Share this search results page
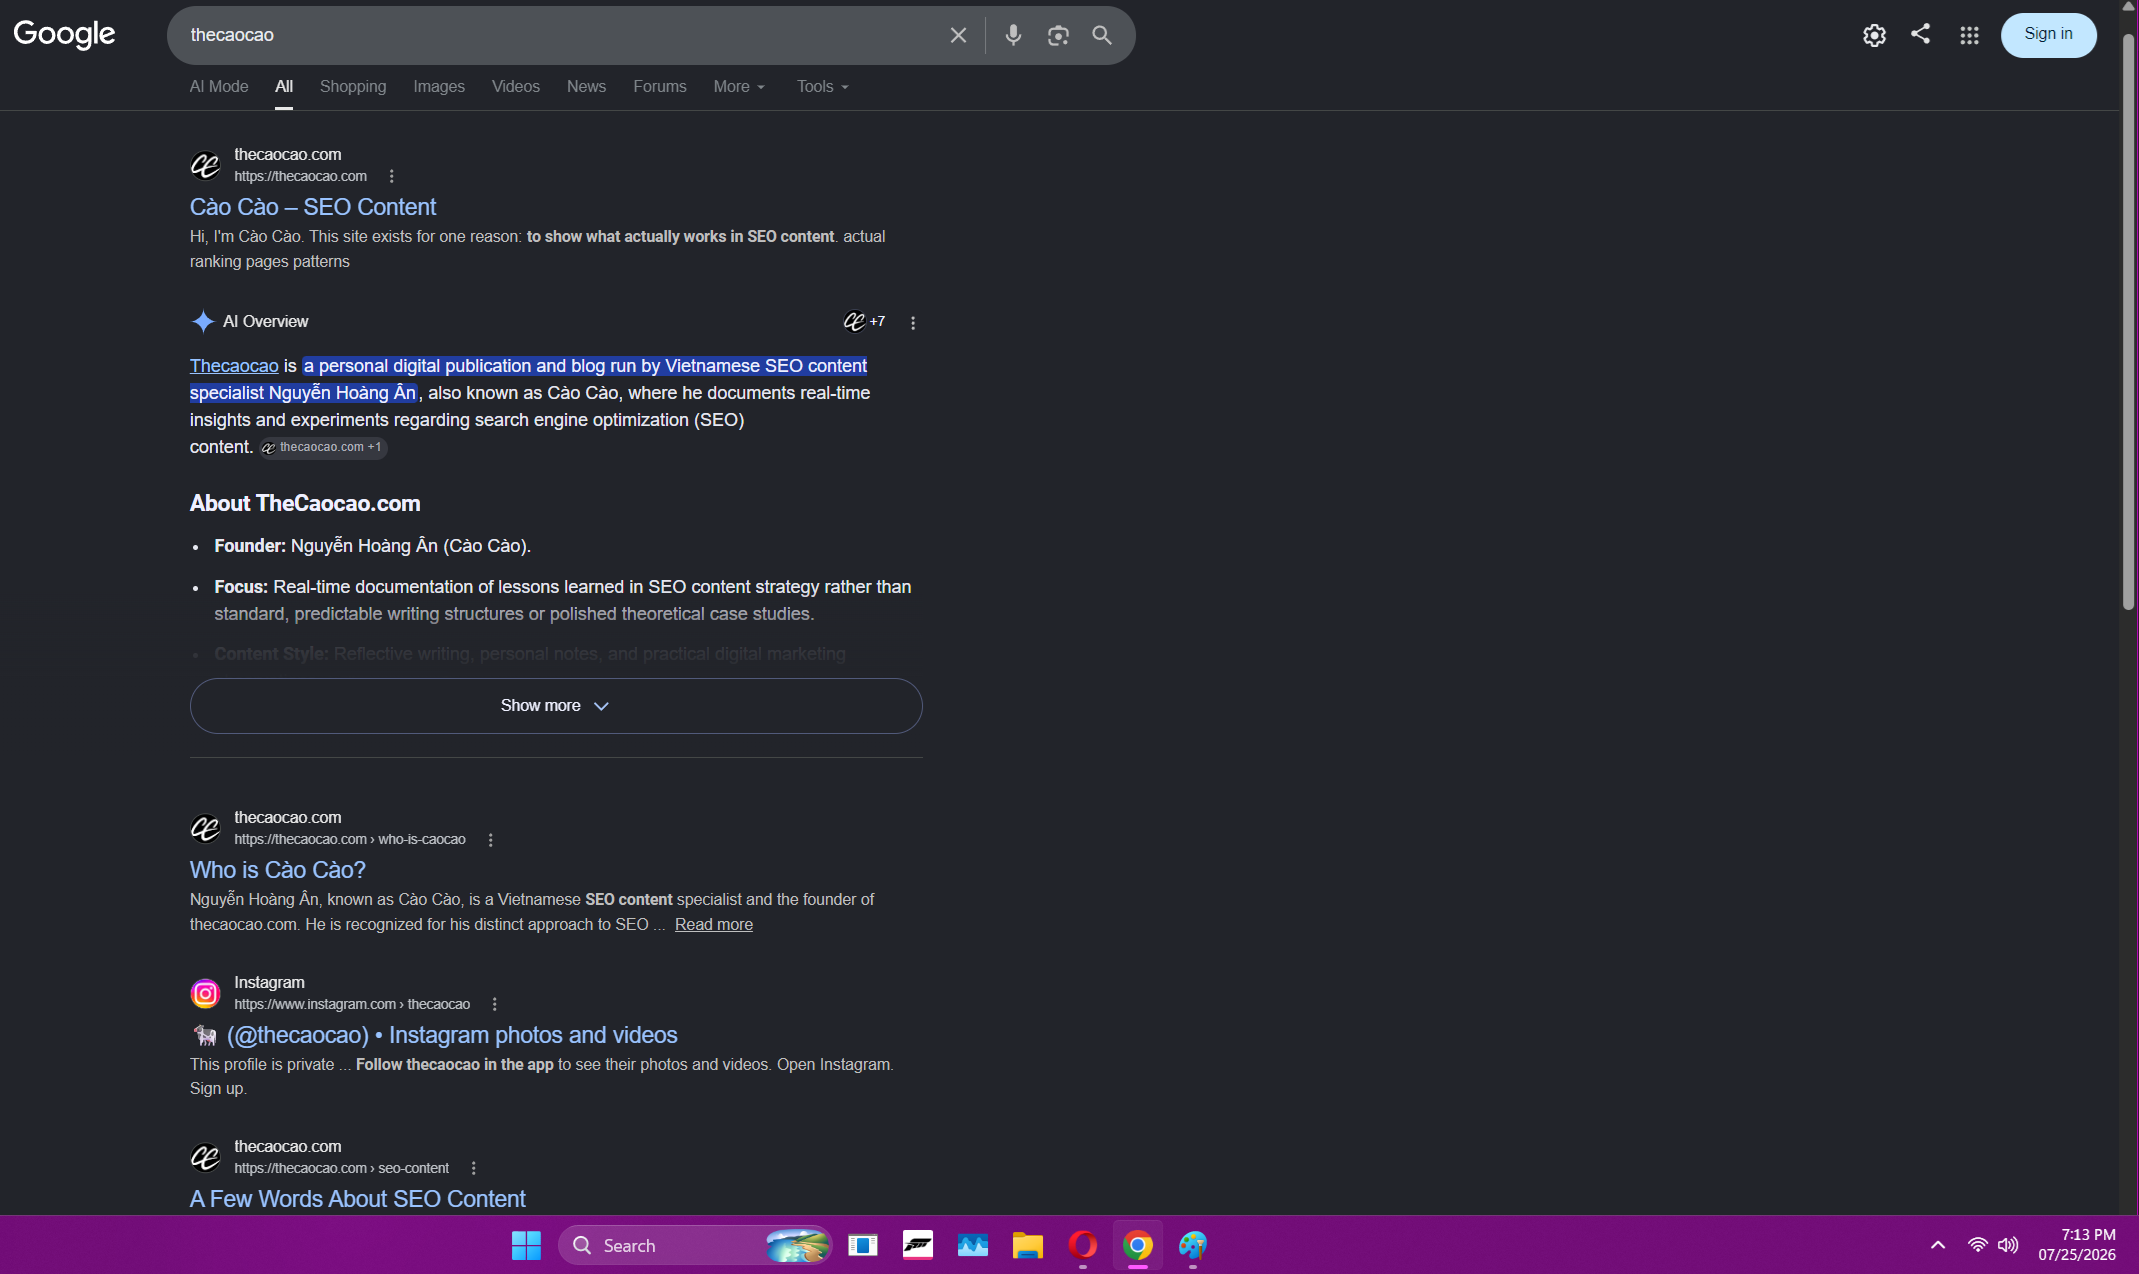The image size is (2139, 1274). click(1920, 34)
